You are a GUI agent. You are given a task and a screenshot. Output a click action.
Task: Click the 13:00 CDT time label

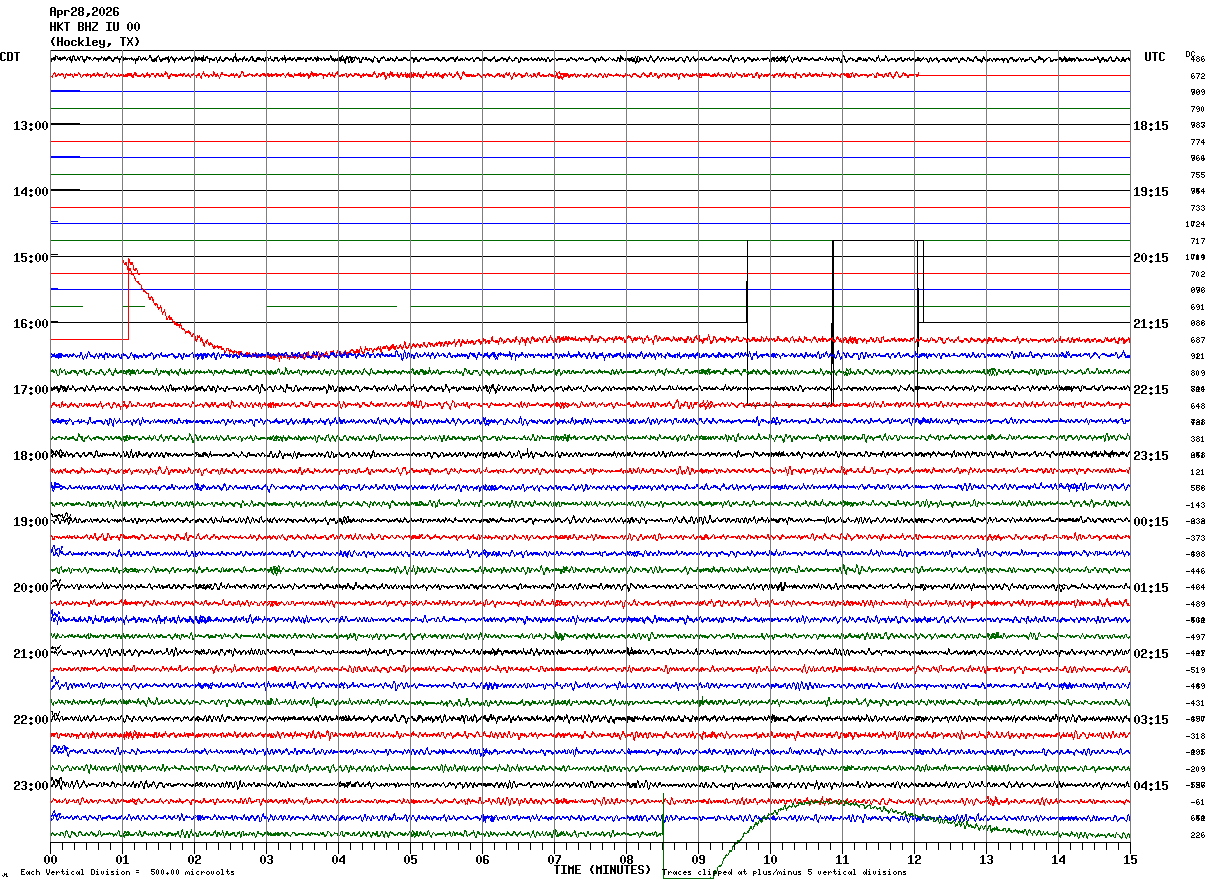pos(30,126)
